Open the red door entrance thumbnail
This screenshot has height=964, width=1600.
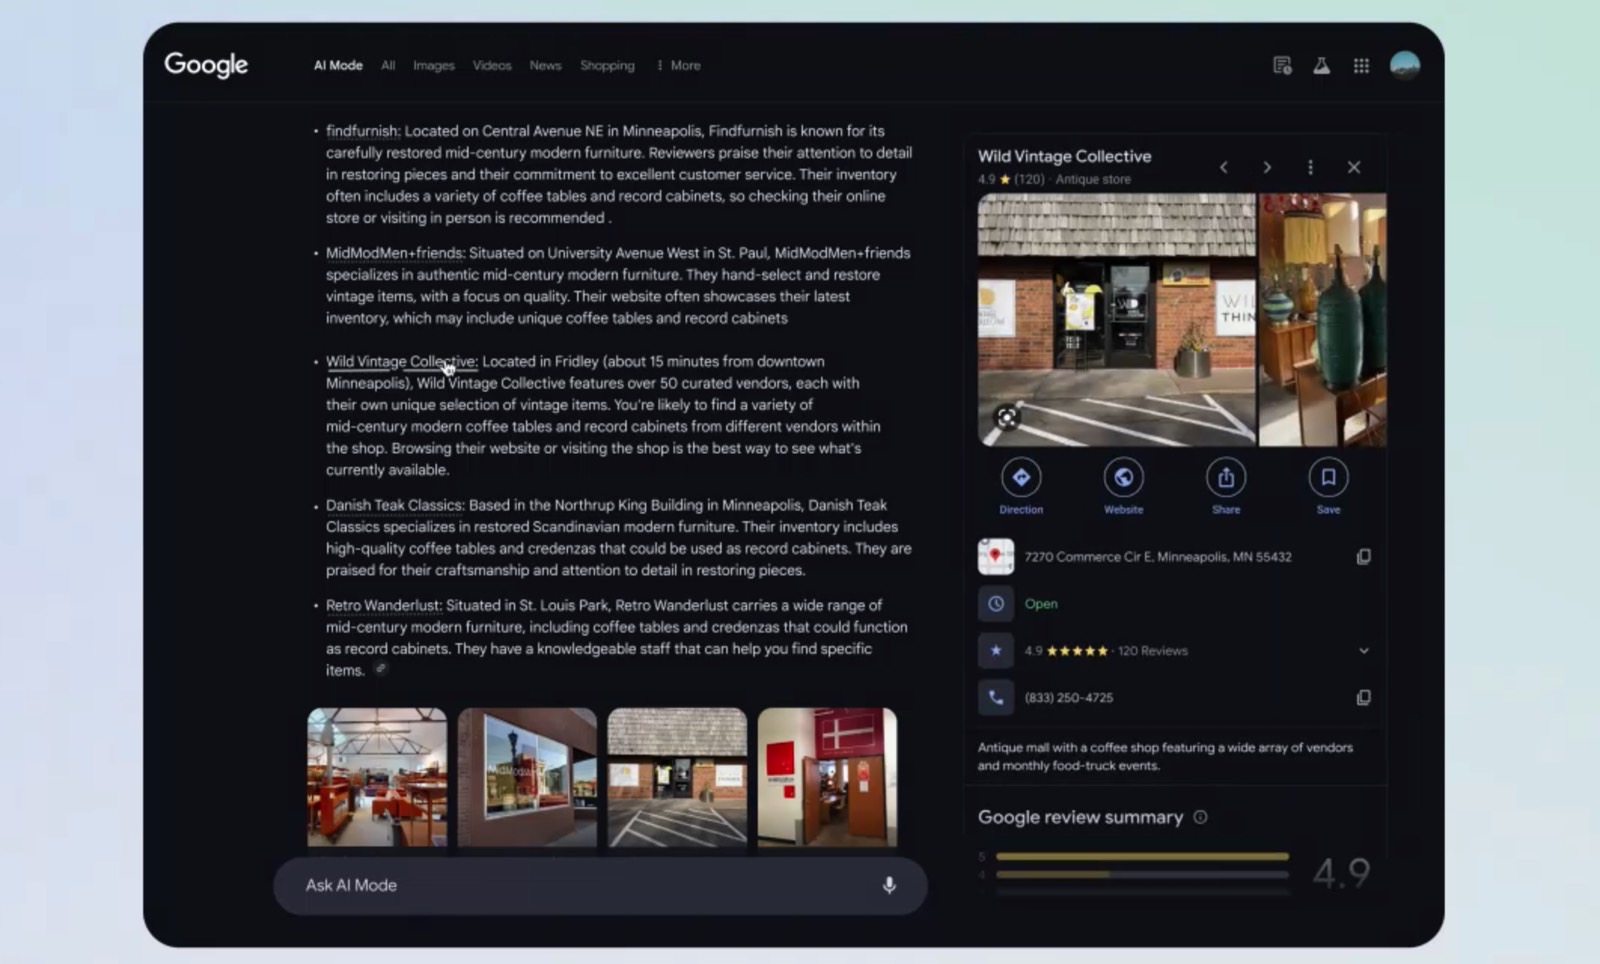click(x=827, y=778)
